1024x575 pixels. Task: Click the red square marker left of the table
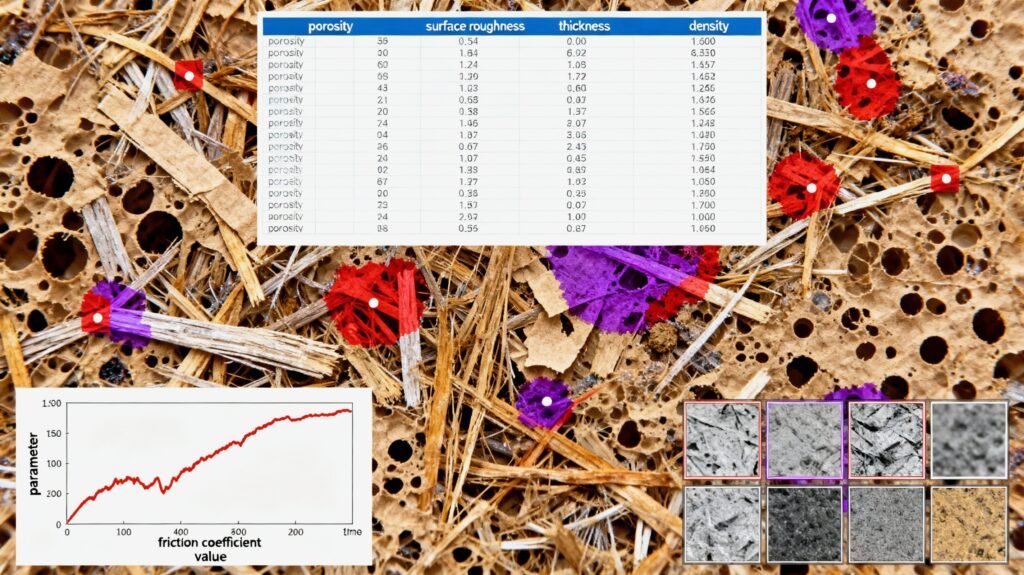click(x=188, y=75)
